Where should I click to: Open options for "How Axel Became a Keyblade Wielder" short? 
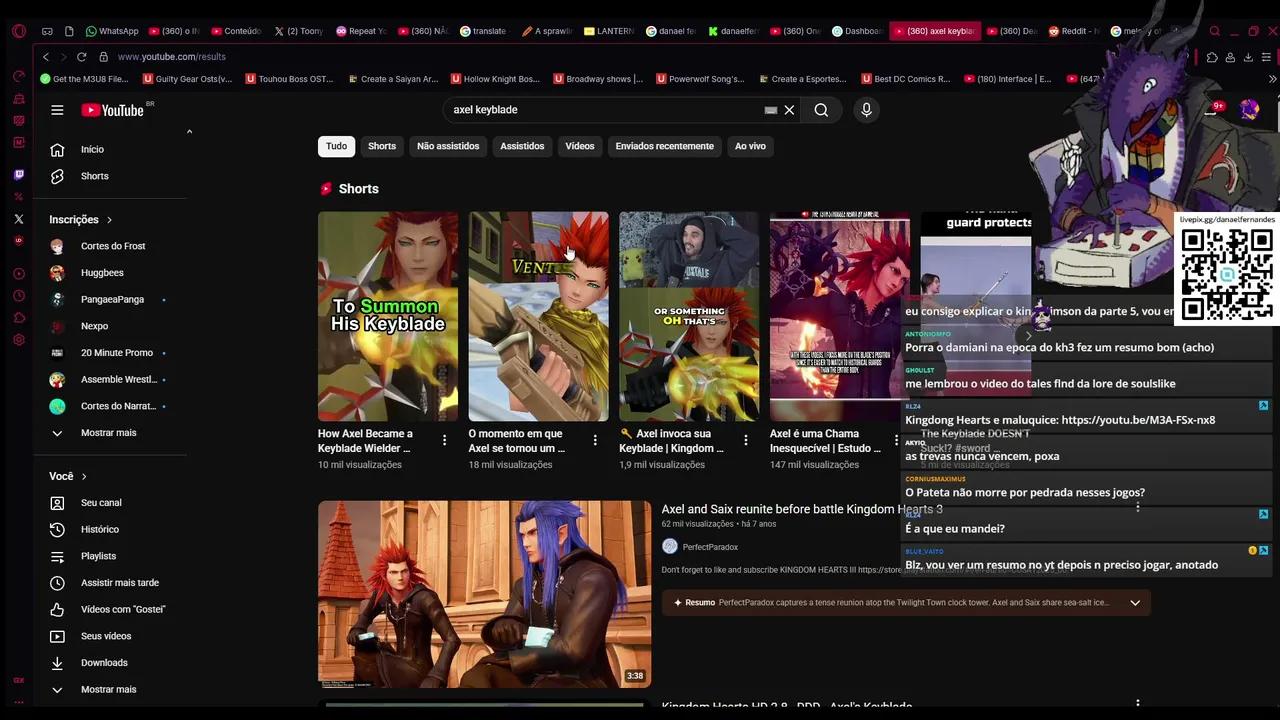445,440
